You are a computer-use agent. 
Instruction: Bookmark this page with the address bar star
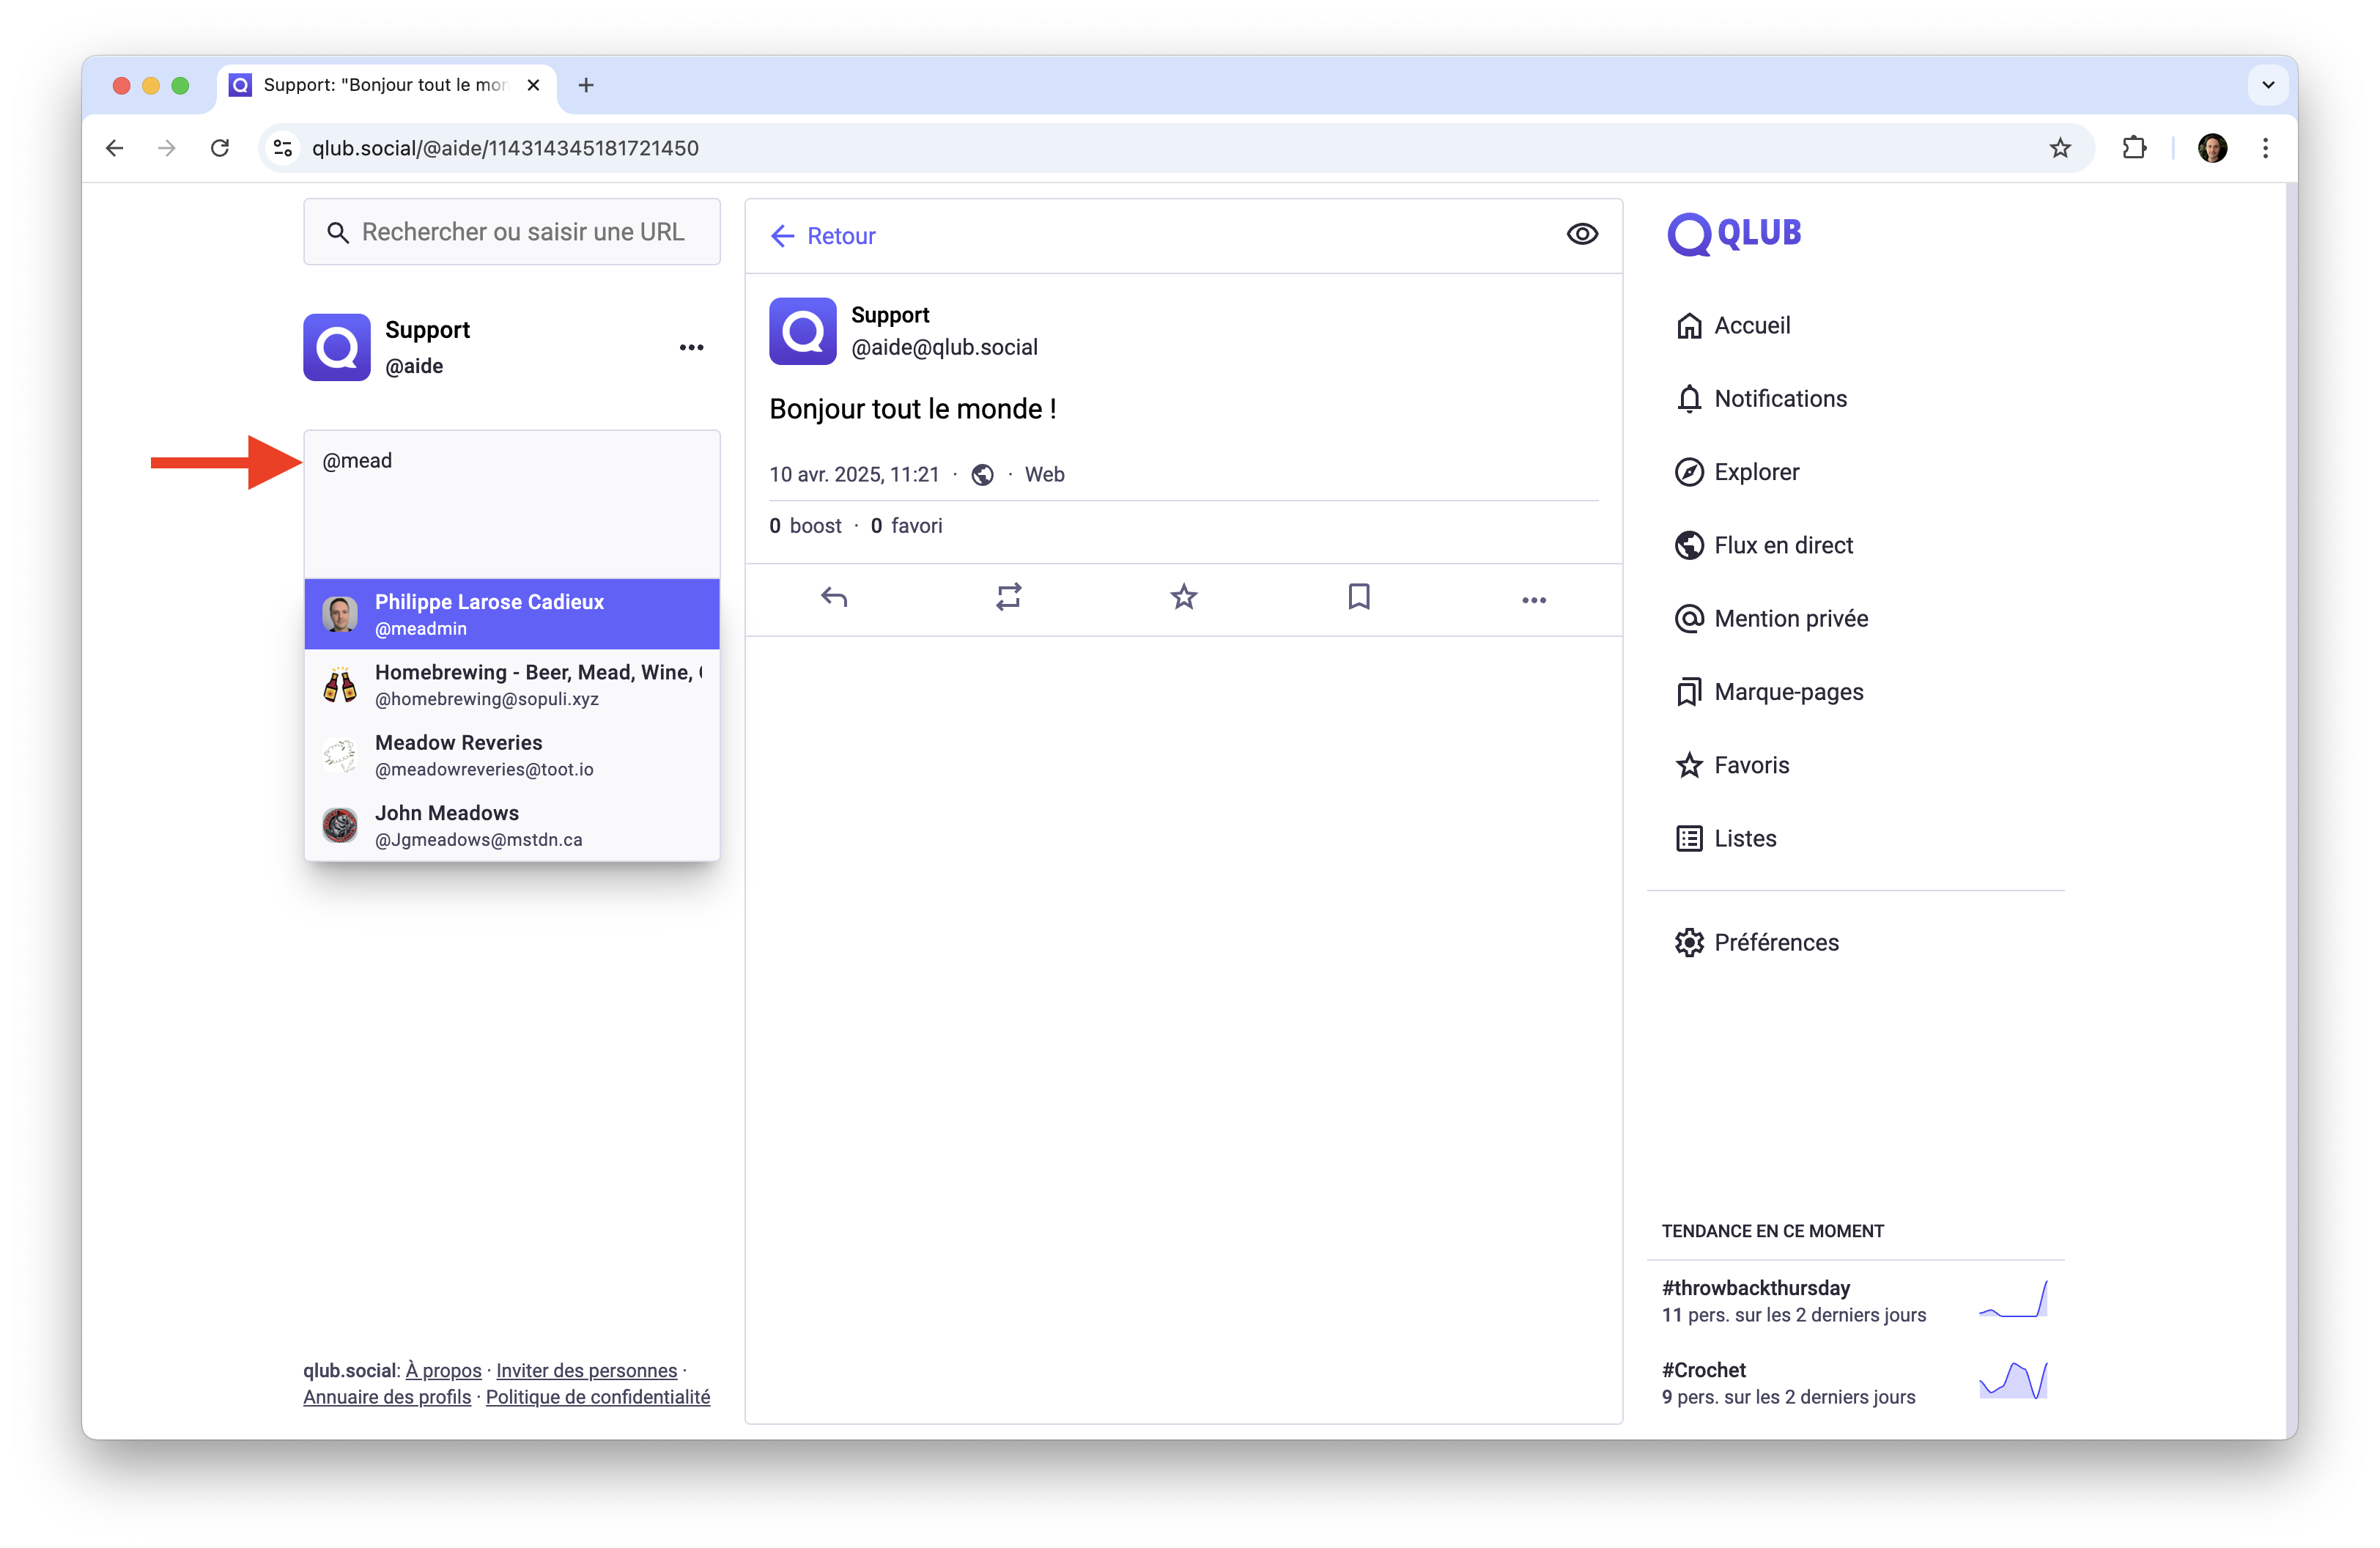click(x=2060, y=148)
